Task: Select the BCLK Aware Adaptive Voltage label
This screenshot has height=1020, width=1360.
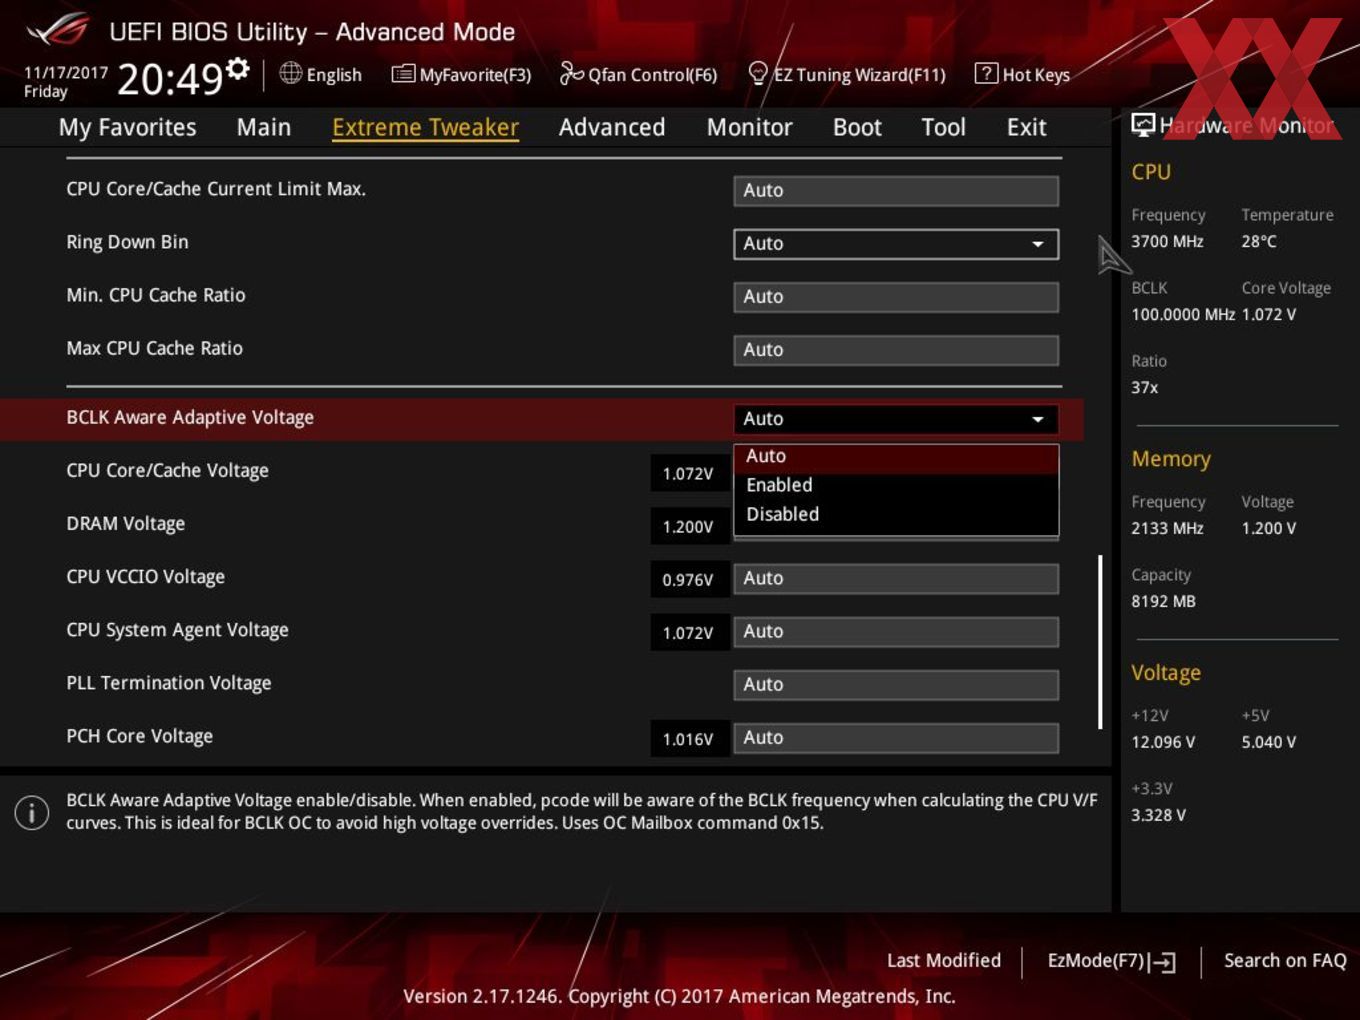Action: pos(190,417)
